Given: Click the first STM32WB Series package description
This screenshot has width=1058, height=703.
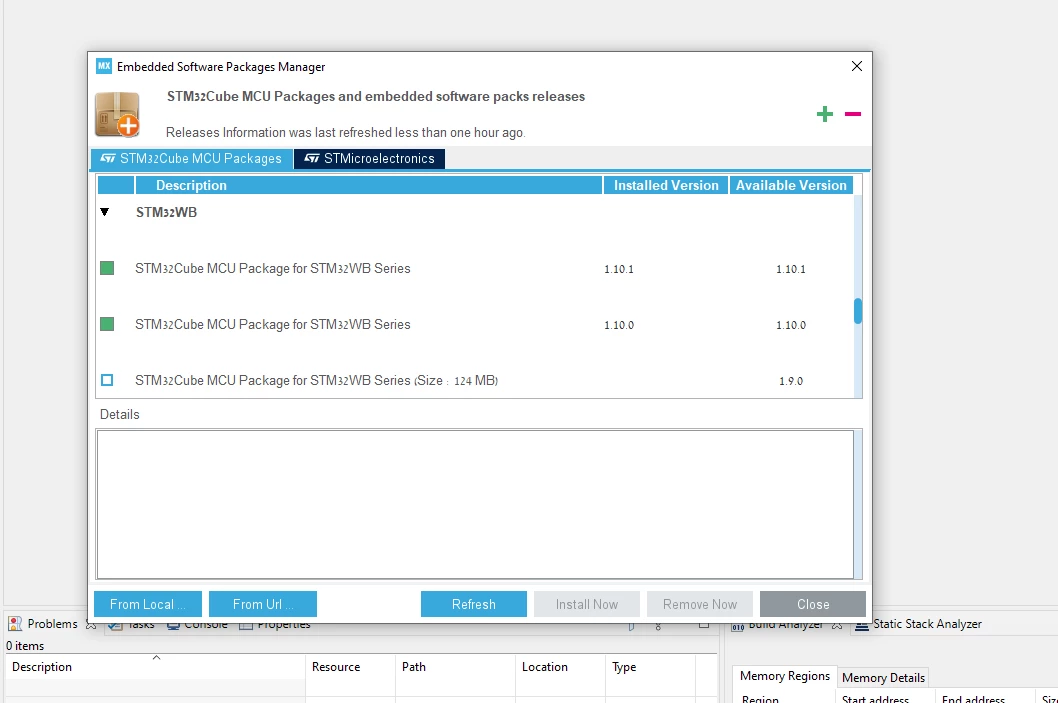Looking at the screenshot, I should click(x=273, y=269).
